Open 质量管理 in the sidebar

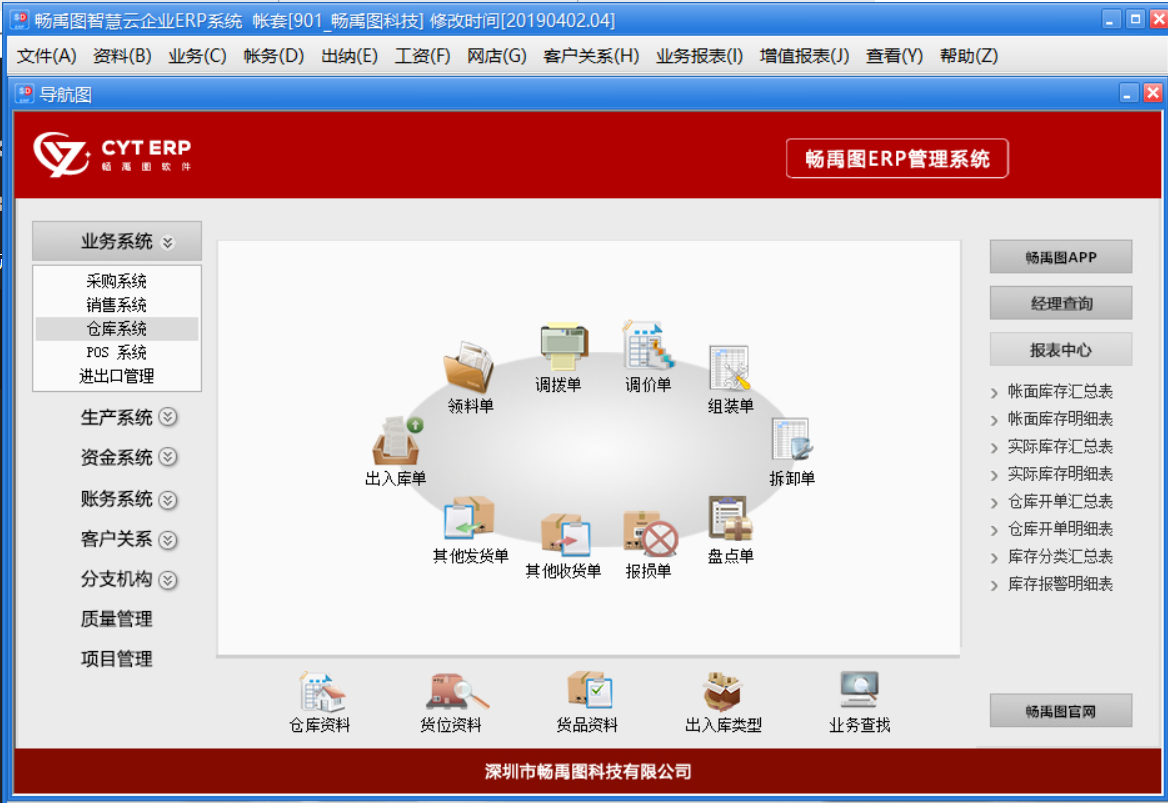[117, 619]
